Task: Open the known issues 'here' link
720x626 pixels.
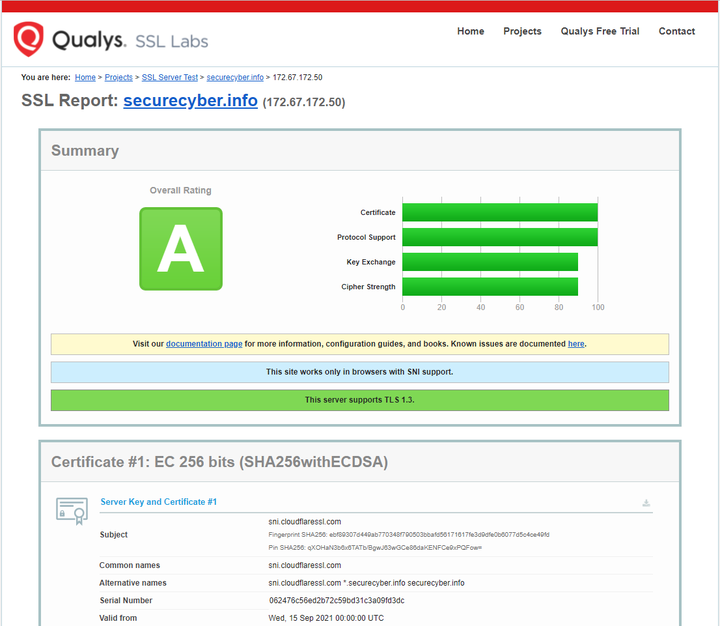Action: click(576, 344)
